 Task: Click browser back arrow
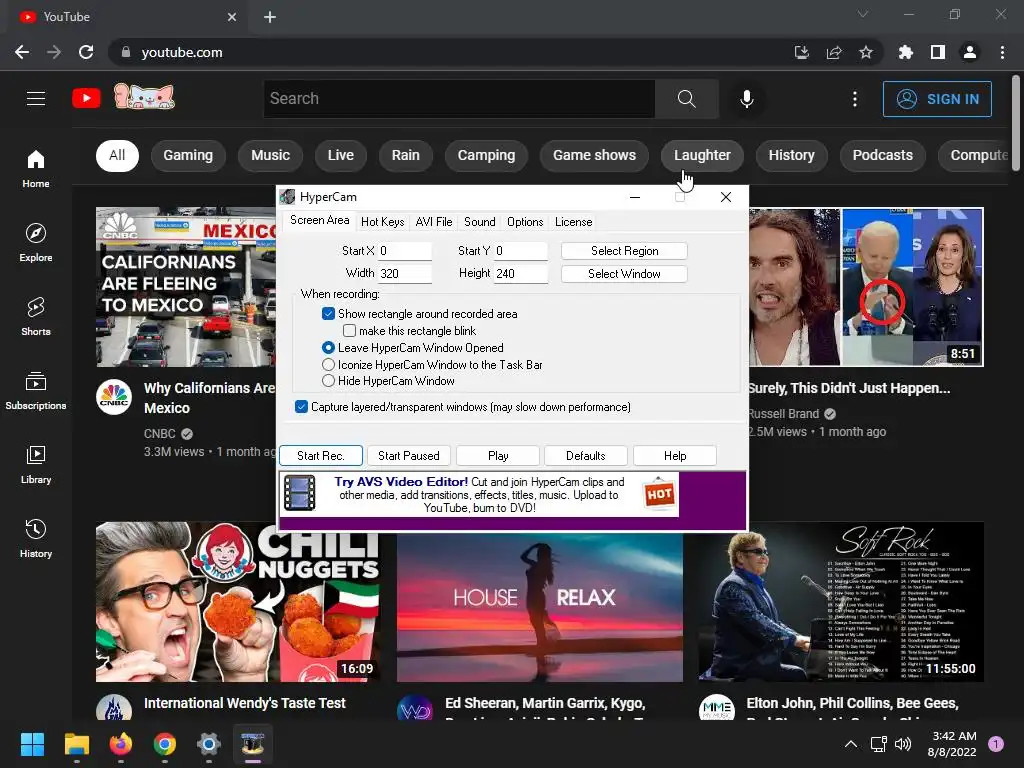(x=22, y=52)
